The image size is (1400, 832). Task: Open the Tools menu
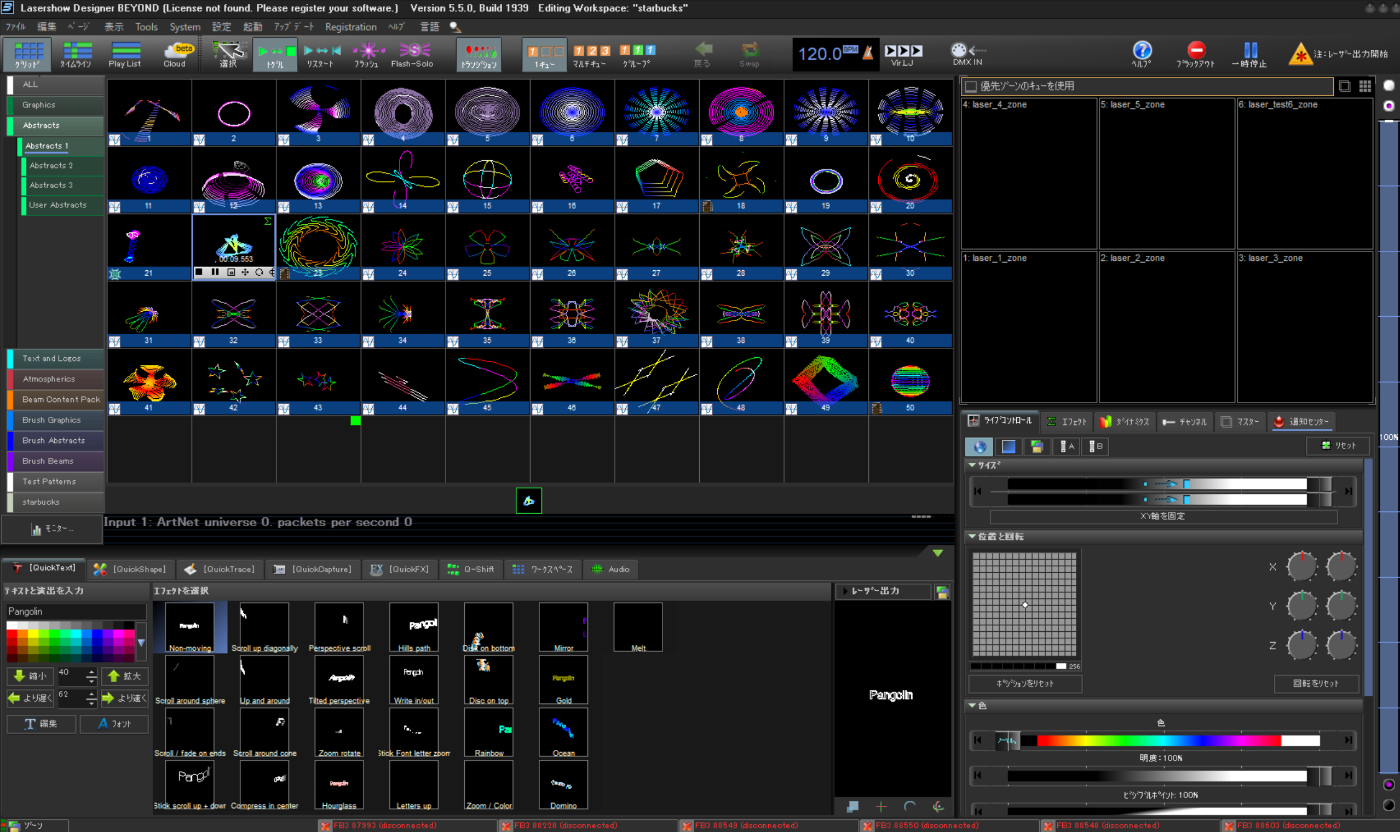[146, 27]
